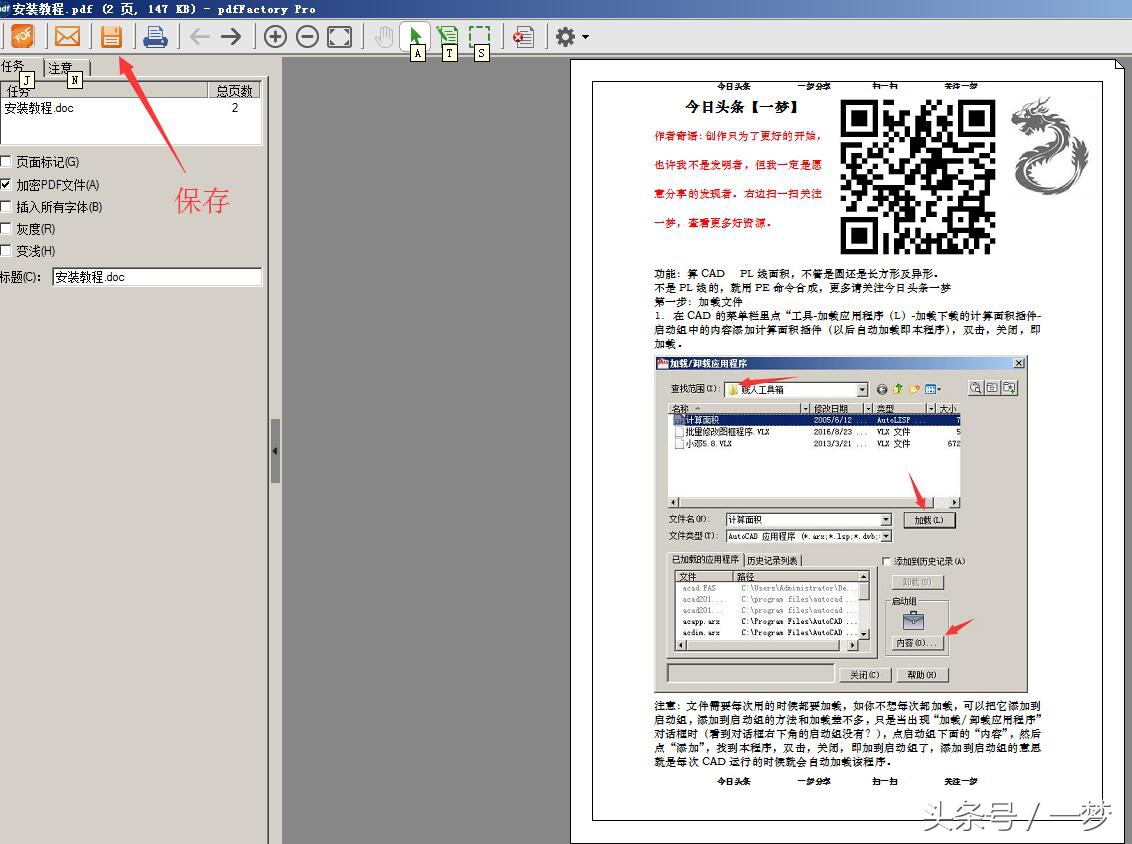Select the green arrow pointer tool

point(416,36)
